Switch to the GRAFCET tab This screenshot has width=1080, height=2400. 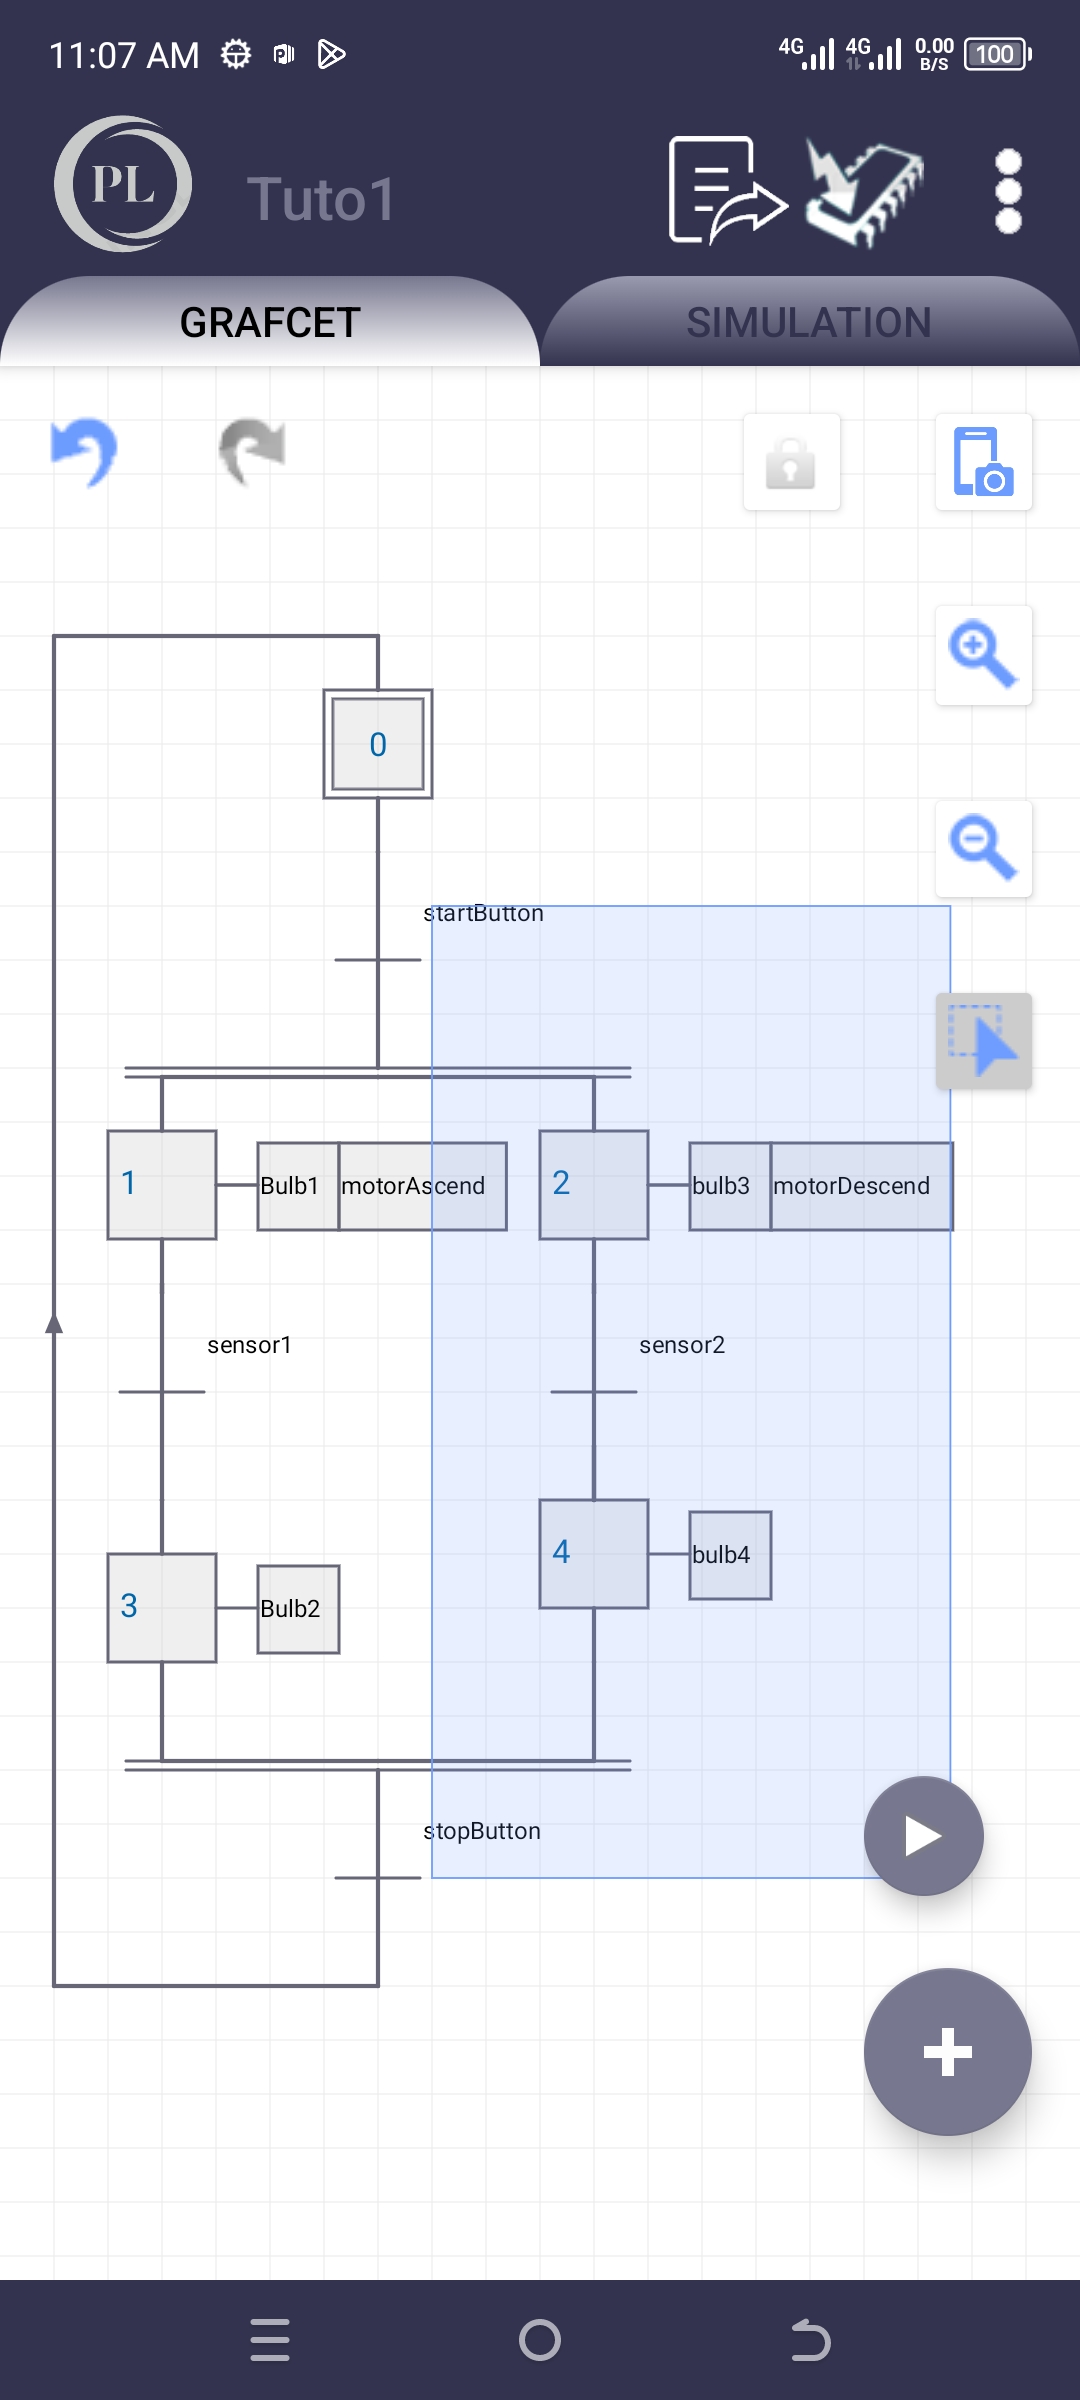[270, 322]
